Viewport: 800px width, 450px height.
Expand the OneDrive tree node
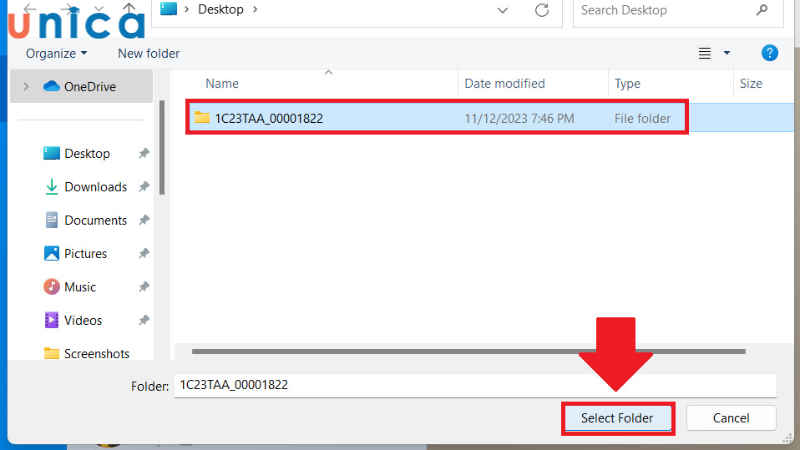coord(26,87)
